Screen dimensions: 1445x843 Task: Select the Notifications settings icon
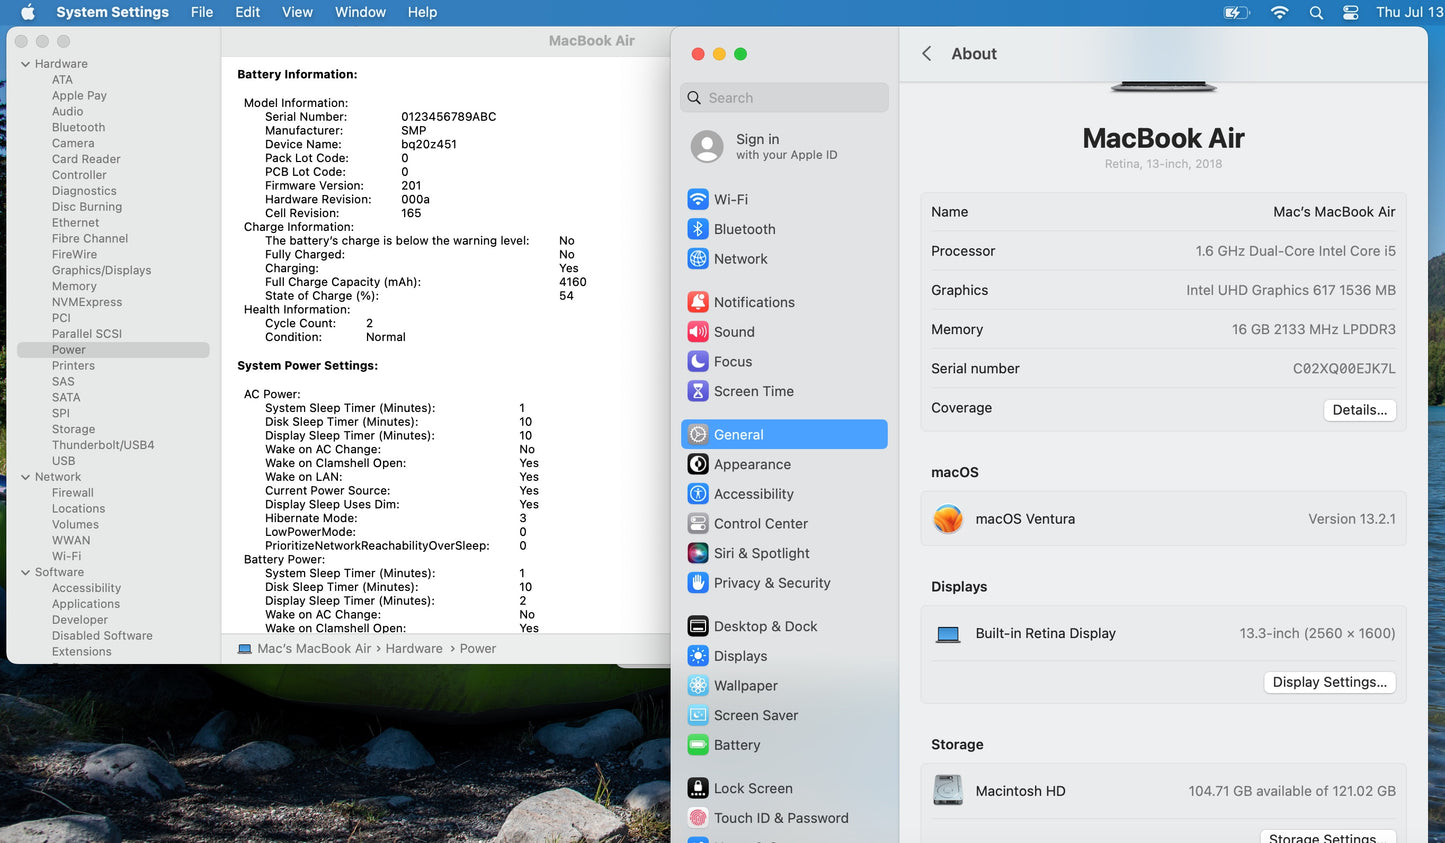(x=698, y=302)
